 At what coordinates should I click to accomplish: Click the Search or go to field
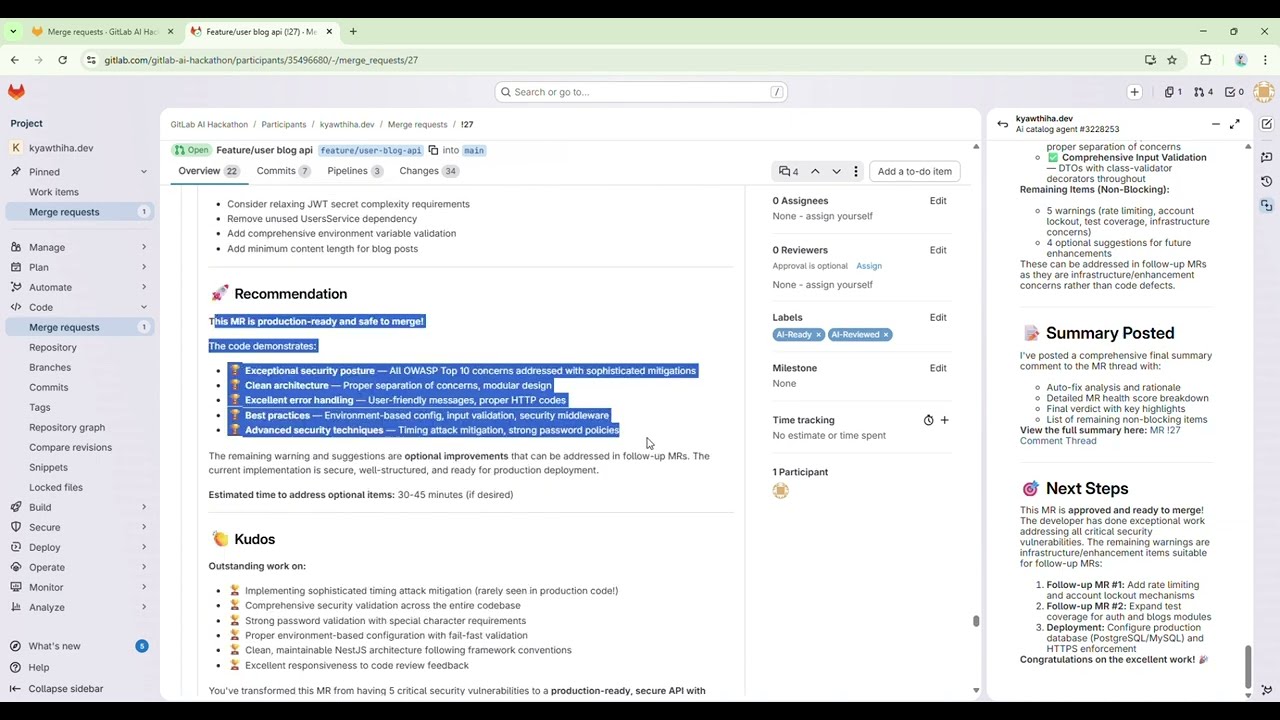coord(641,92)
